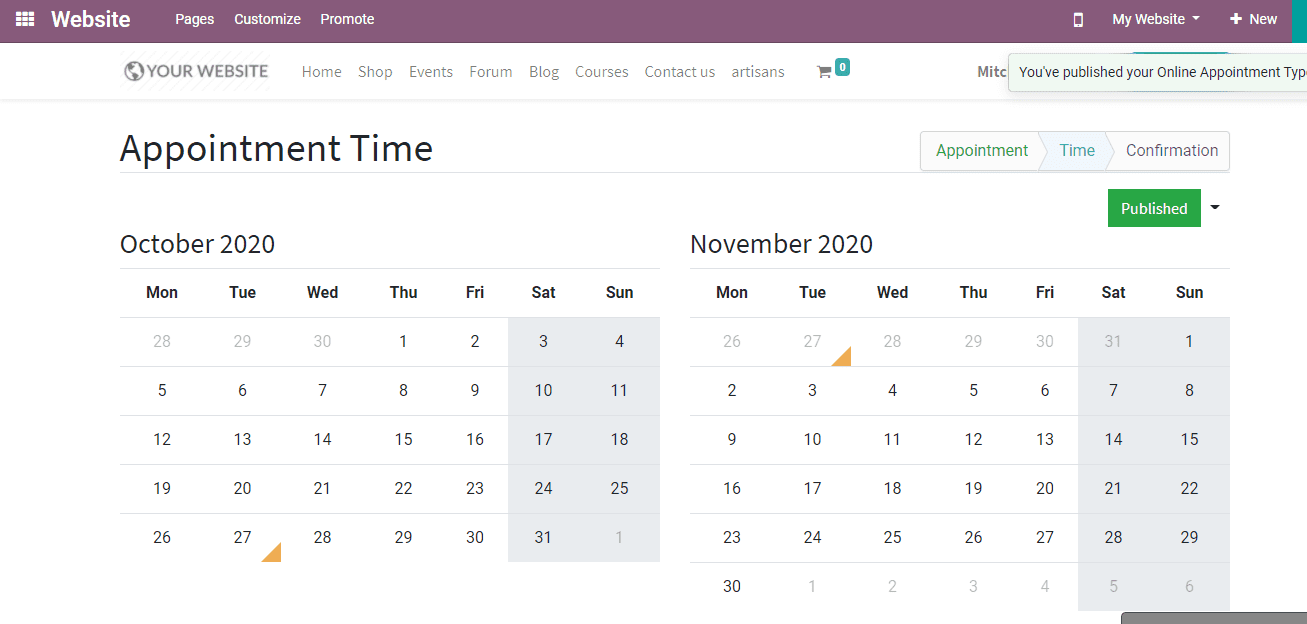Open the Events link
This screenshot has width=1307, height=624.
point(431,72)
